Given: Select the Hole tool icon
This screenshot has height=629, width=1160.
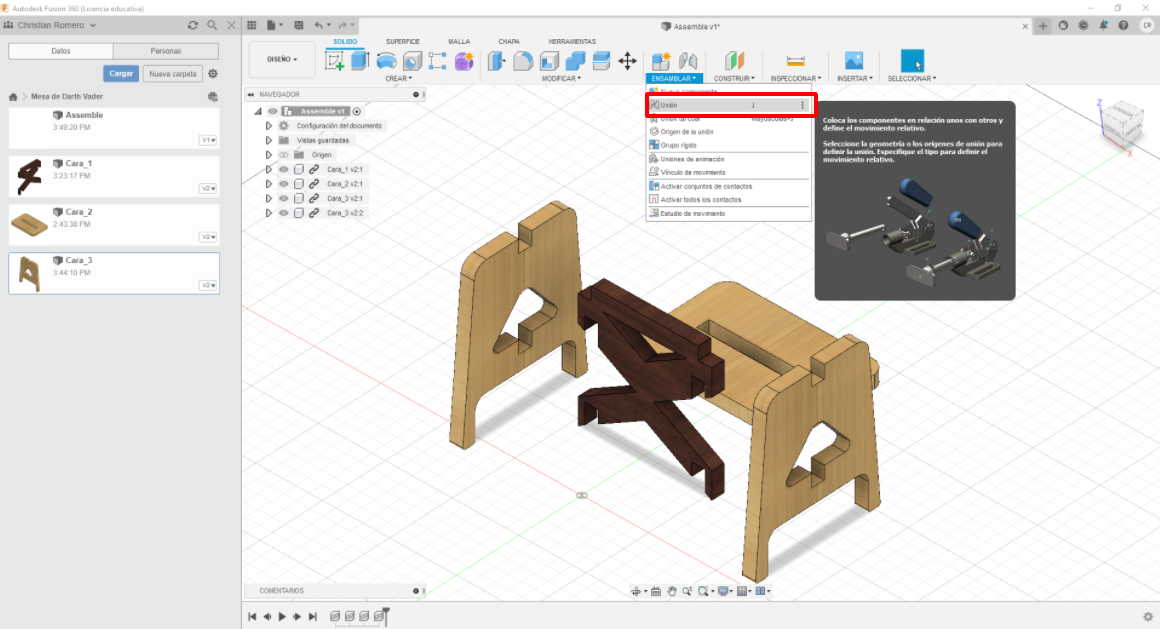Looking at the screenshot, I should coord(412,61).
